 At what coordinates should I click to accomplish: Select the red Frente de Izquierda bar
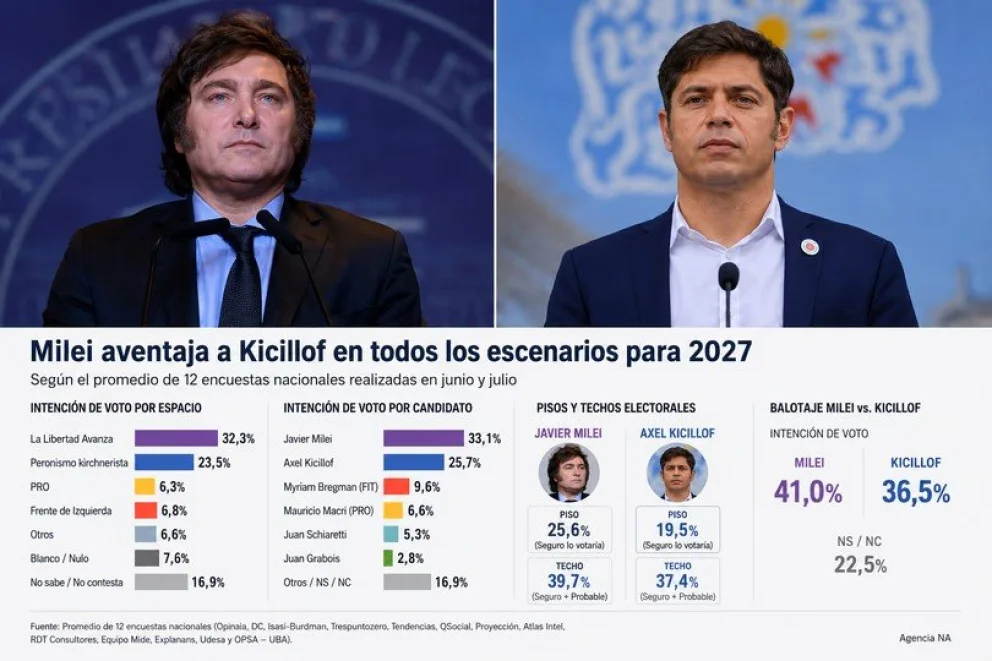tap(146, 510)
